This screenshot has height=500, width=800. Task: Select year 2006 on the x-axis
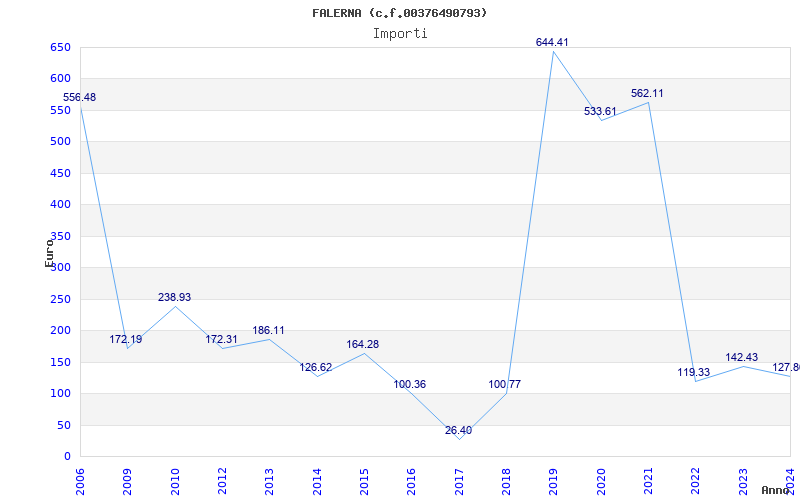80,480
